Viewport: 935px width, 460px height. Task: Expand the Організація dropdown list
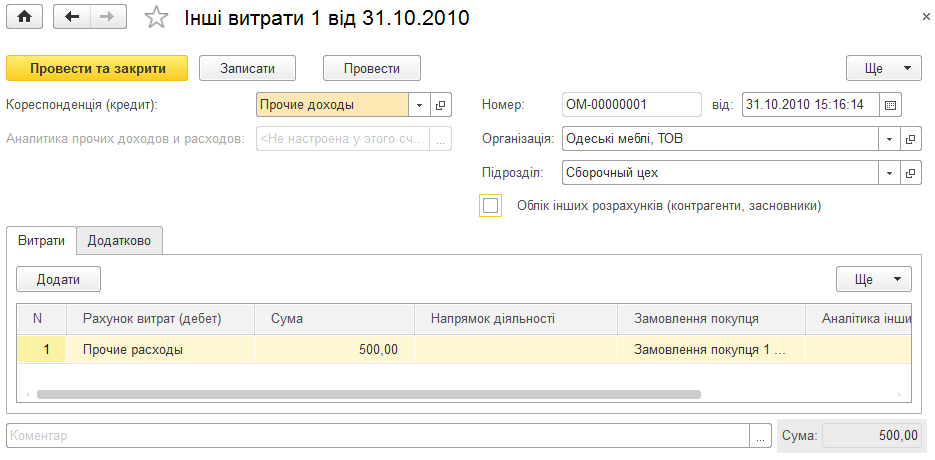pyautogui.click(x=889, y=139)
